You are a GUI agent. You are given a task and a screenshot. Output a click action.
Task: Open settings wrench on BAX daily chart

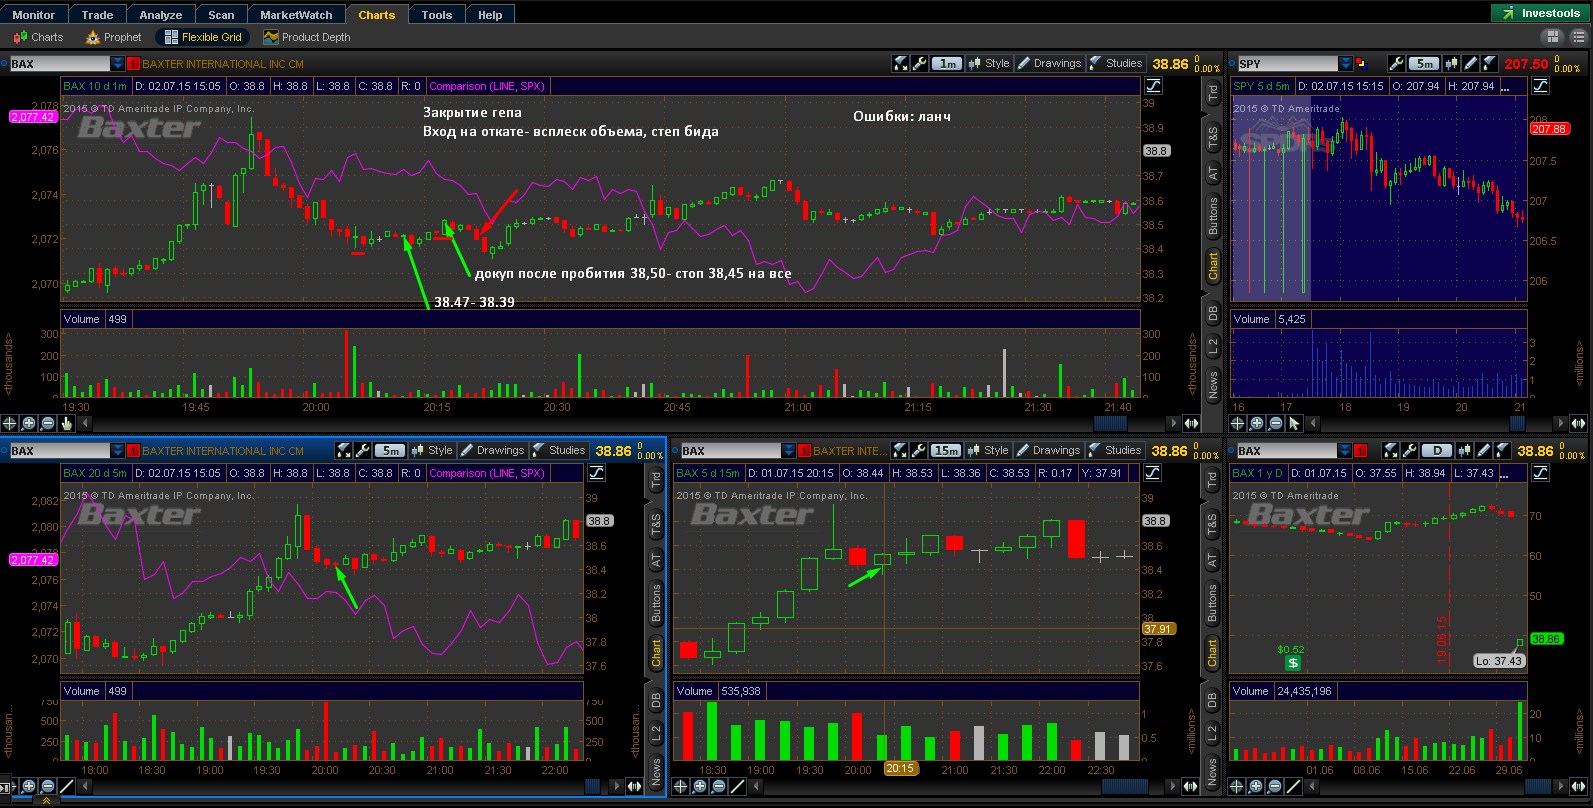pos(1409,451)
